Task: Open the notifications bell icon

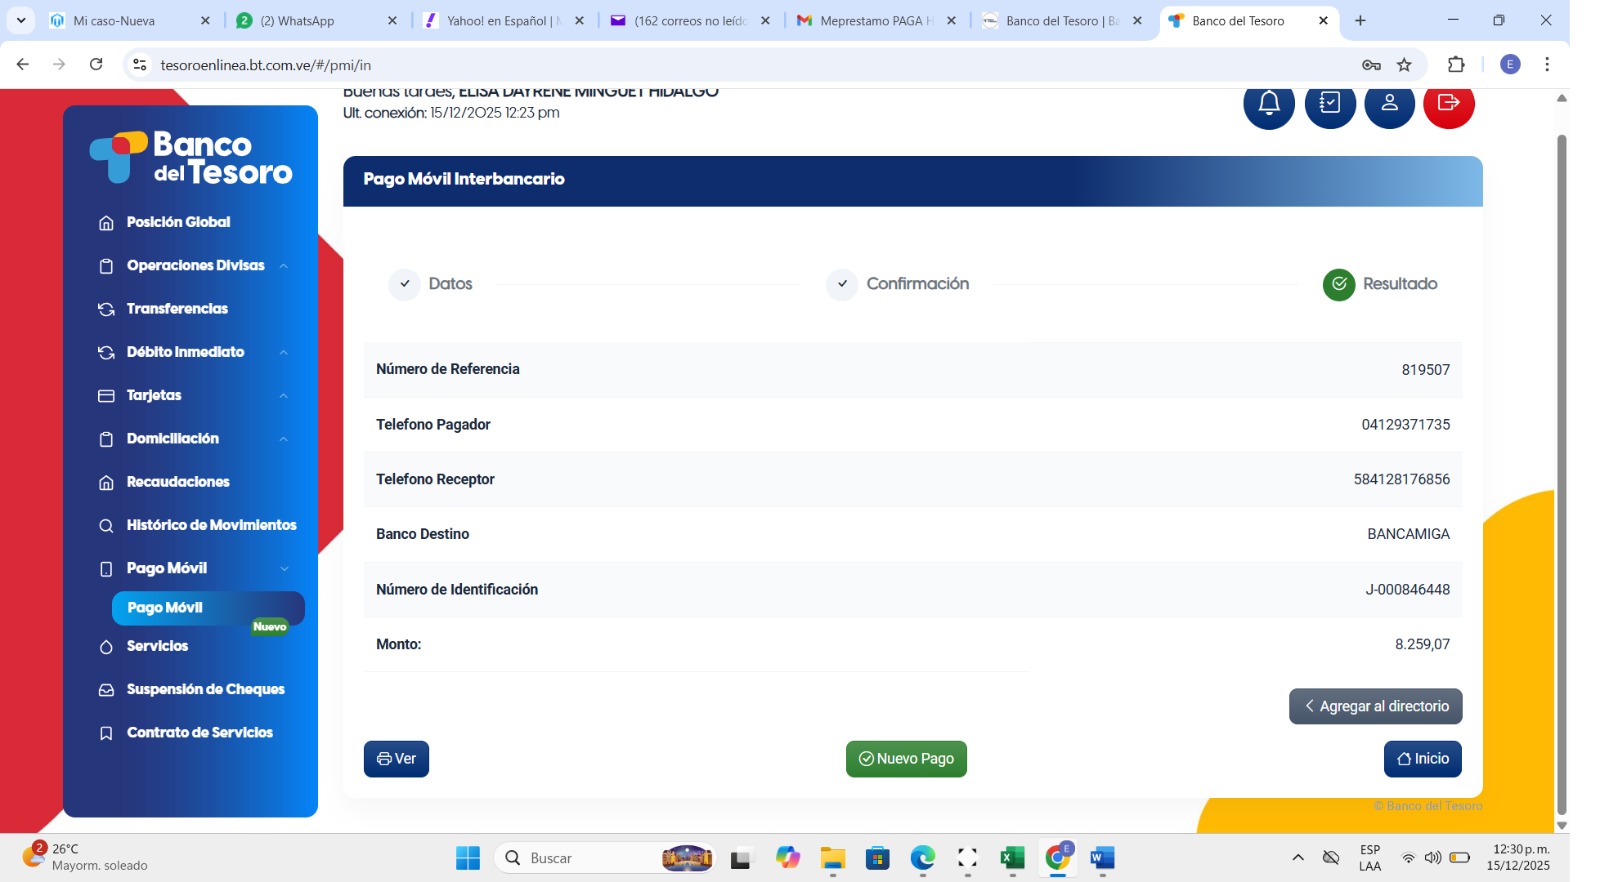Action: tap(1268, 103)
